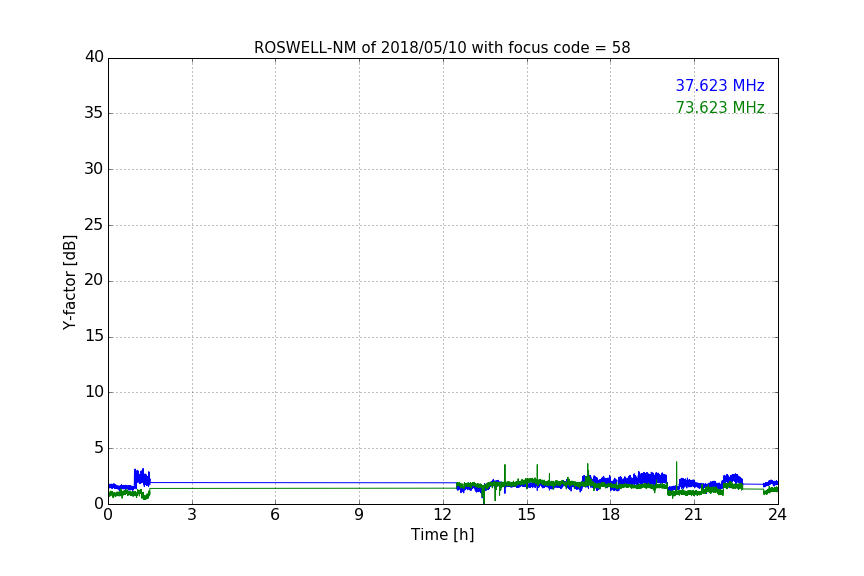Click the green spike just after hour 20
864x576 pixels.
pos(677,470)
